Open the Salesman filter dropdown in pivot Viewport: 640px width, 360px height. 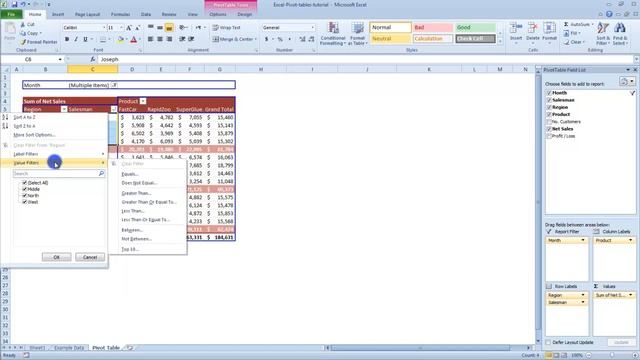[x=114, y=109]
